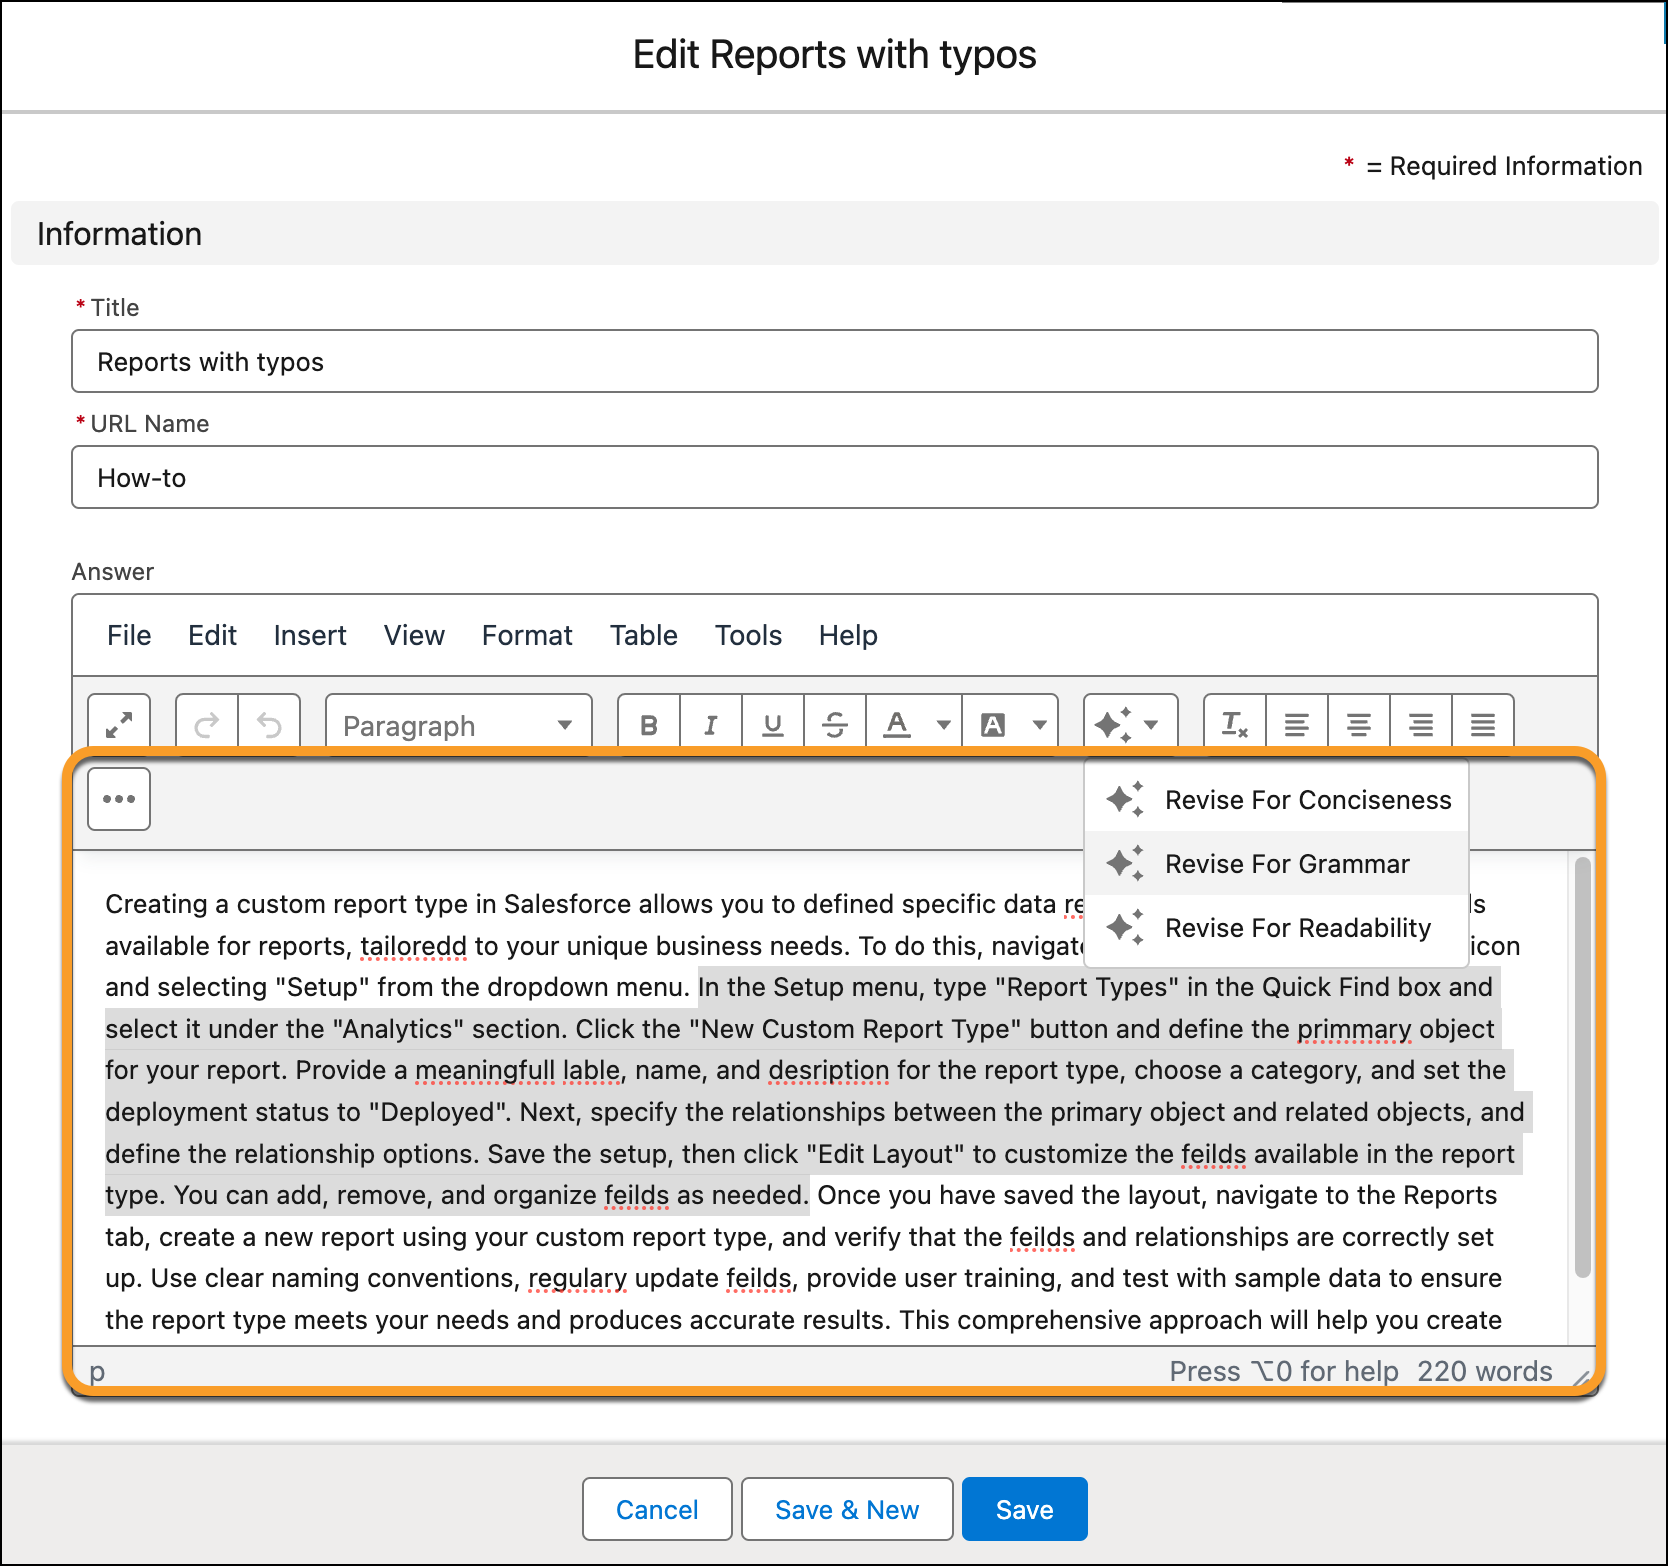
Task: Toggle italic formatting
Action: coord(711,724)
